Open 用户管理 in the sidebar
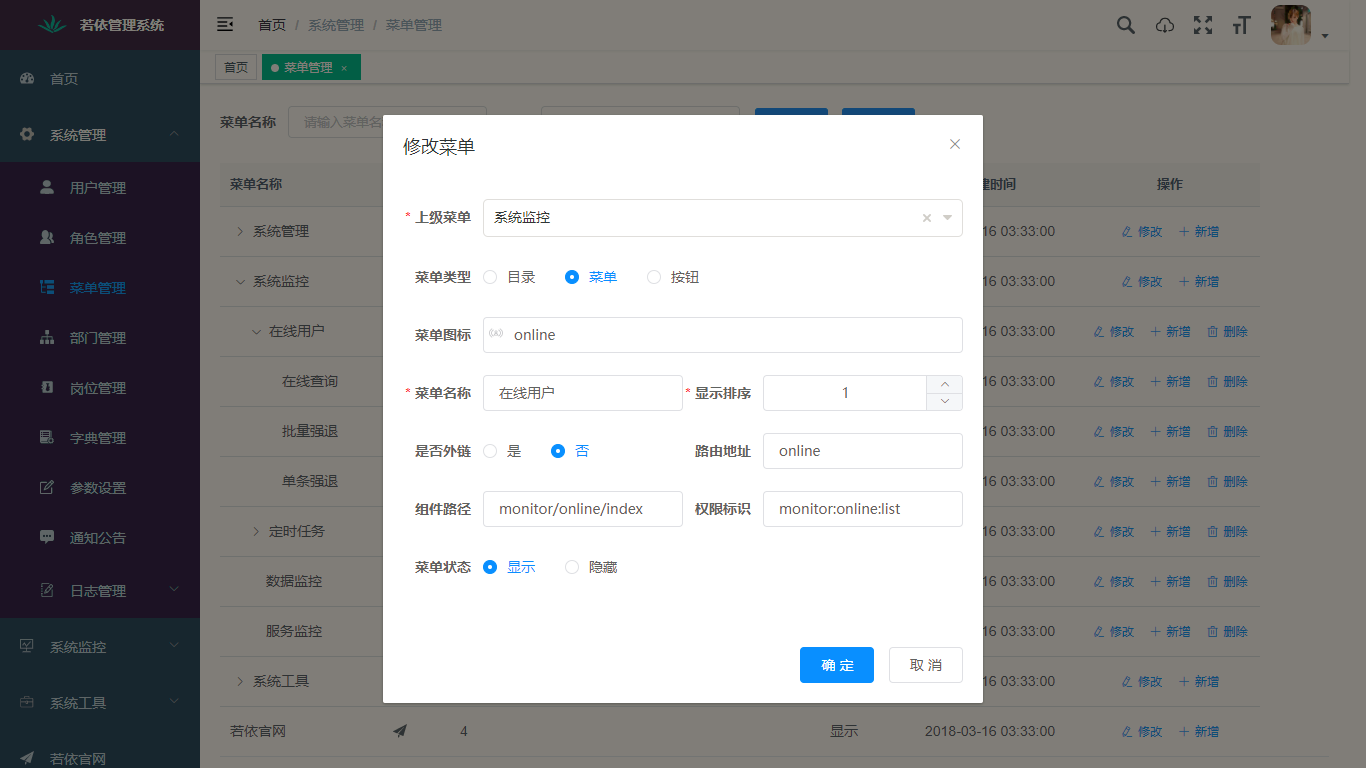 100,188
